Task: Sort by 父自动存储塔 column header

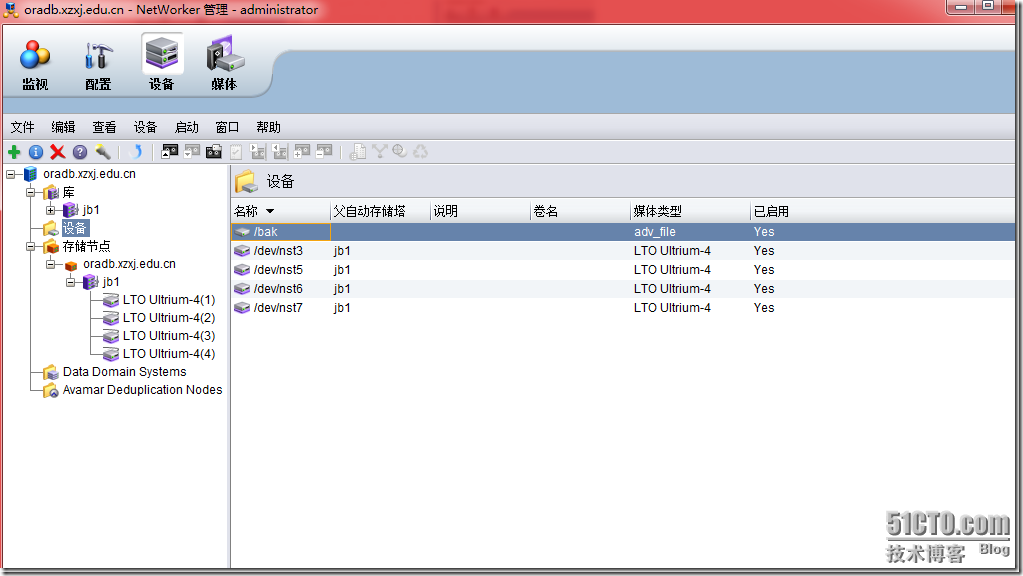Action: point(380,211)
